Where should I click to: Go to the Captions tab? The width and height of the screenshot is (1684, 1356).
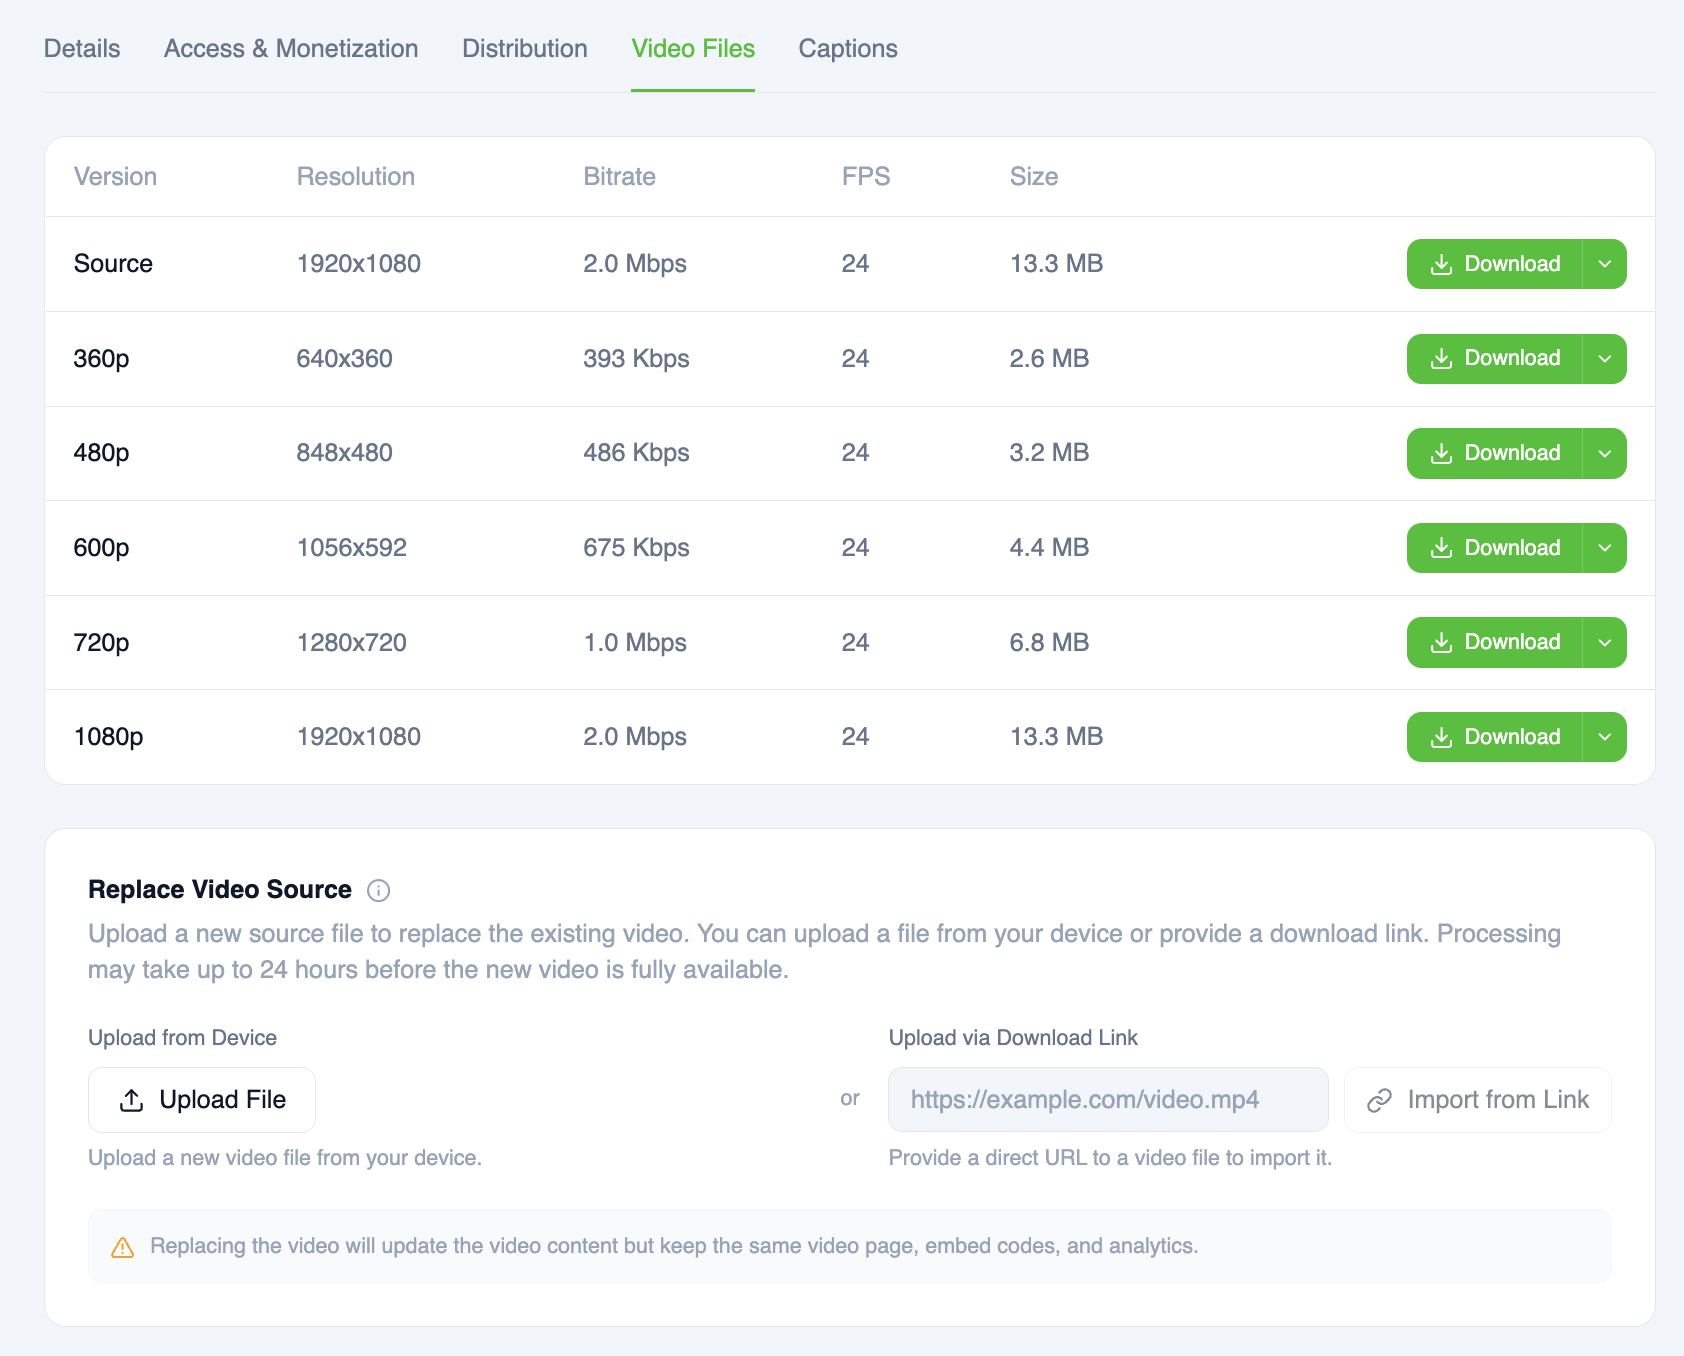click(x=848, y=48)
